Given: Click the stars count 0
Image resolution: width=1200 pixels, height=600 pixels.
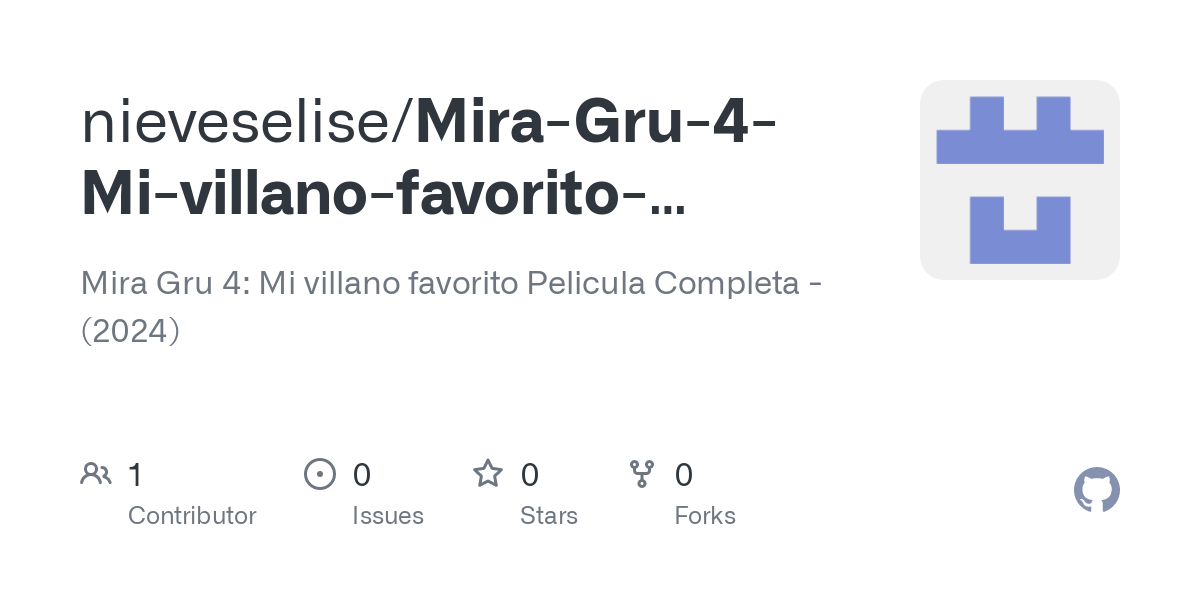Looking at the screenshot, I should (x=530, y=475).
